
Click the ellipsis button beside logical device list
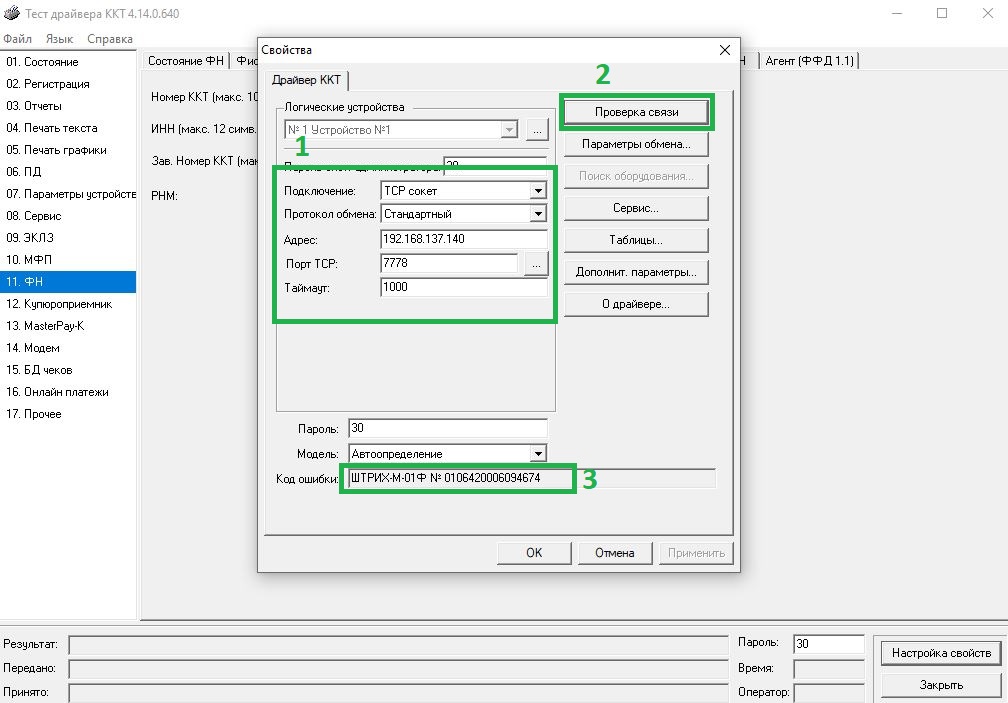pos(537,130)
